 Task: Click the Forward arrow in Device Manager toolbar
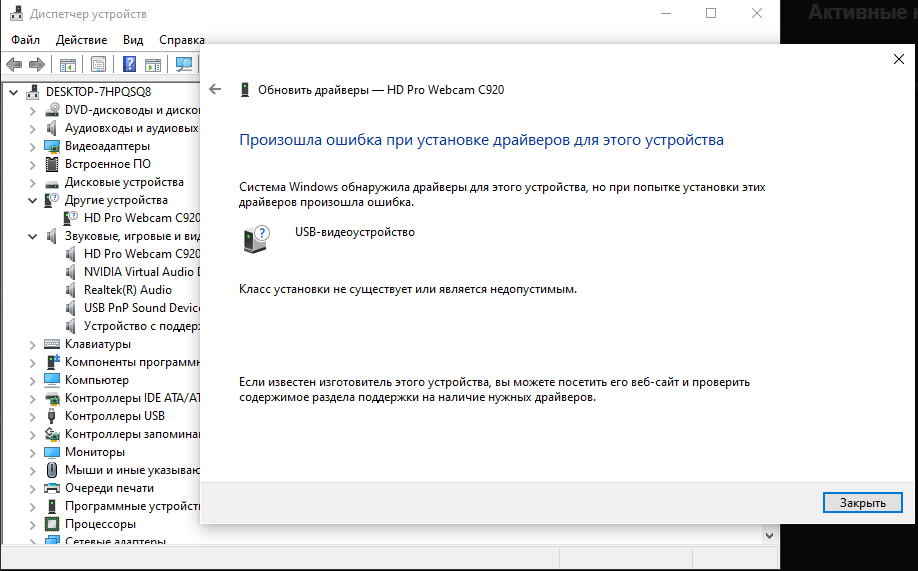37,64
